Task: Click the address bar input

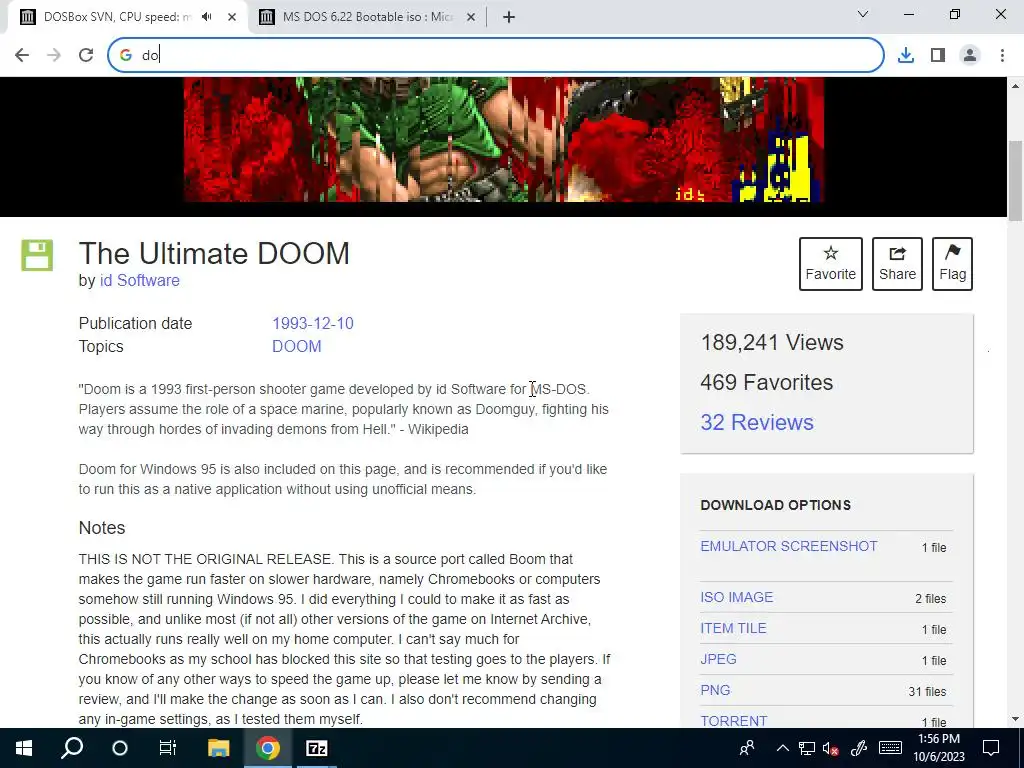Action: tap(496, 55)
